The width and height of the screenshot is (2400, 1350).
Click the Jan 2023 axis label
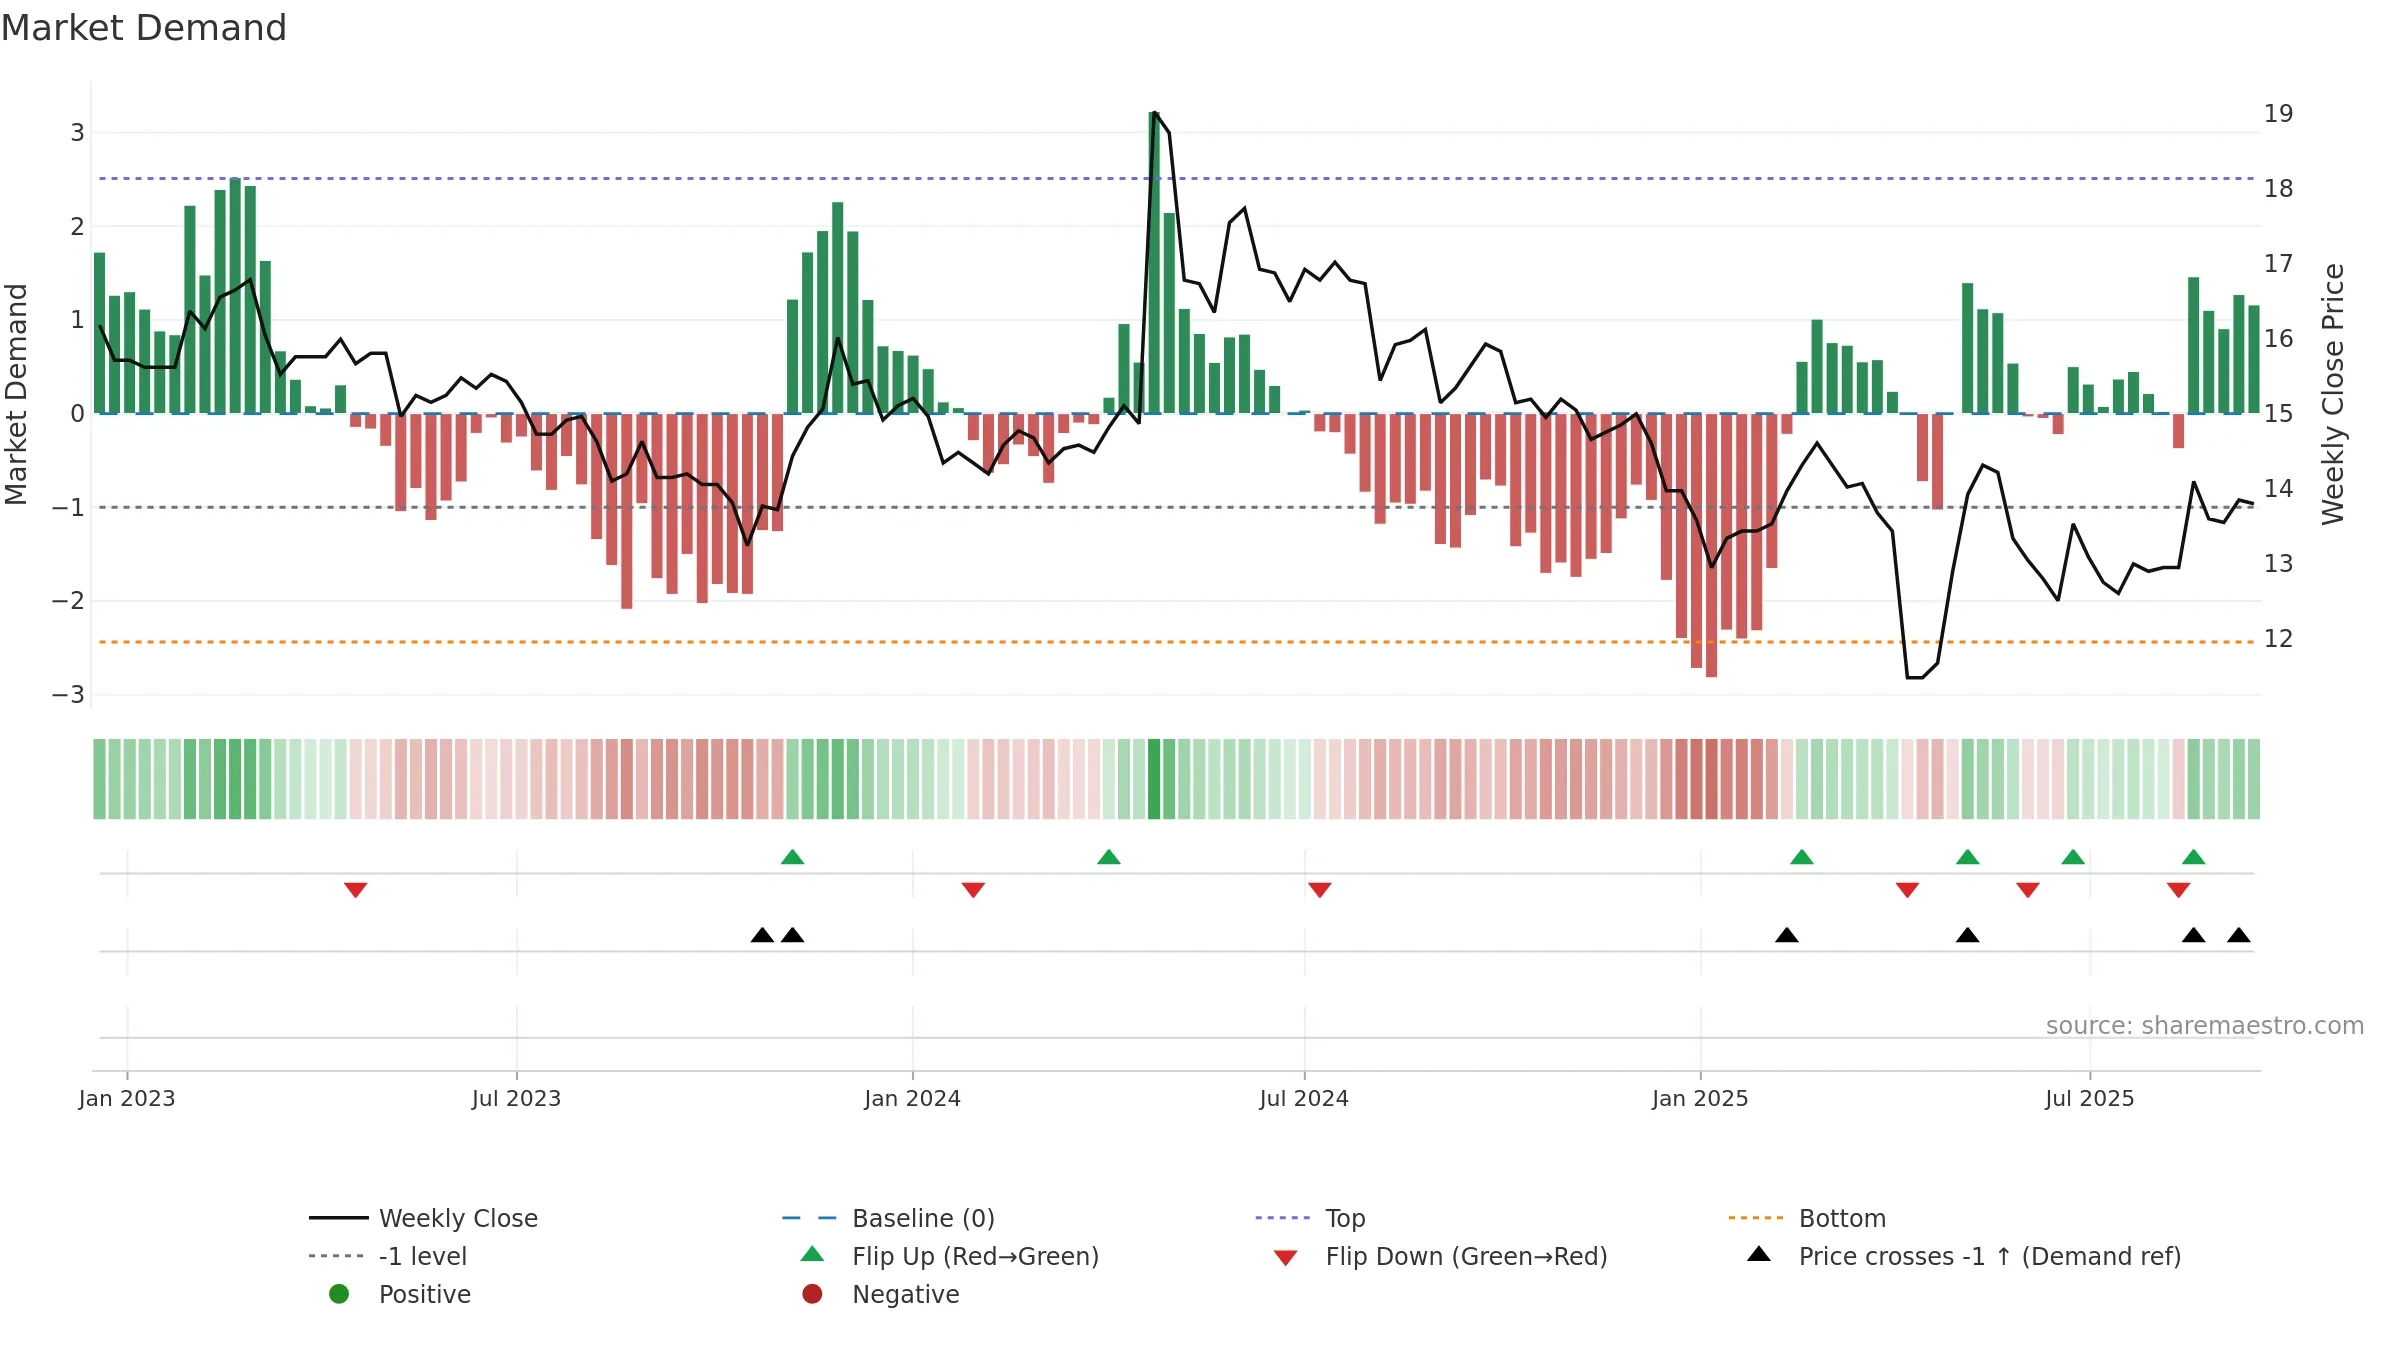pyautogui.click(x=127, y=1098)
